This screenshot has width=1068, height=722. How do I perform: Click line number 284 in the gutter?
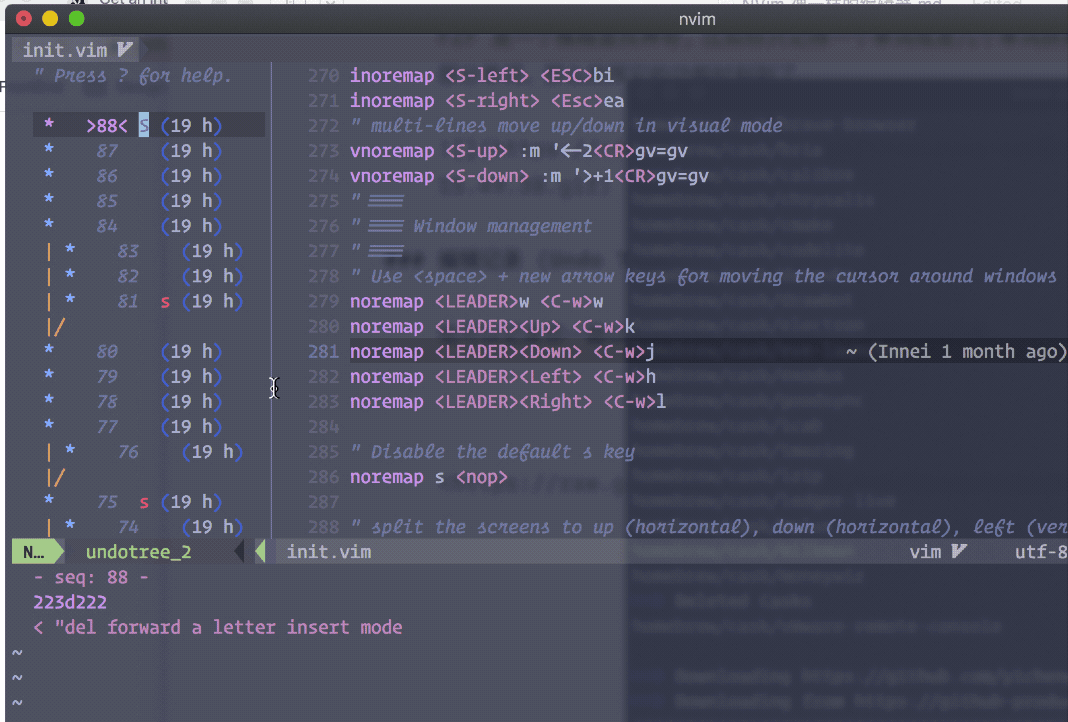[x=323, y=427]
